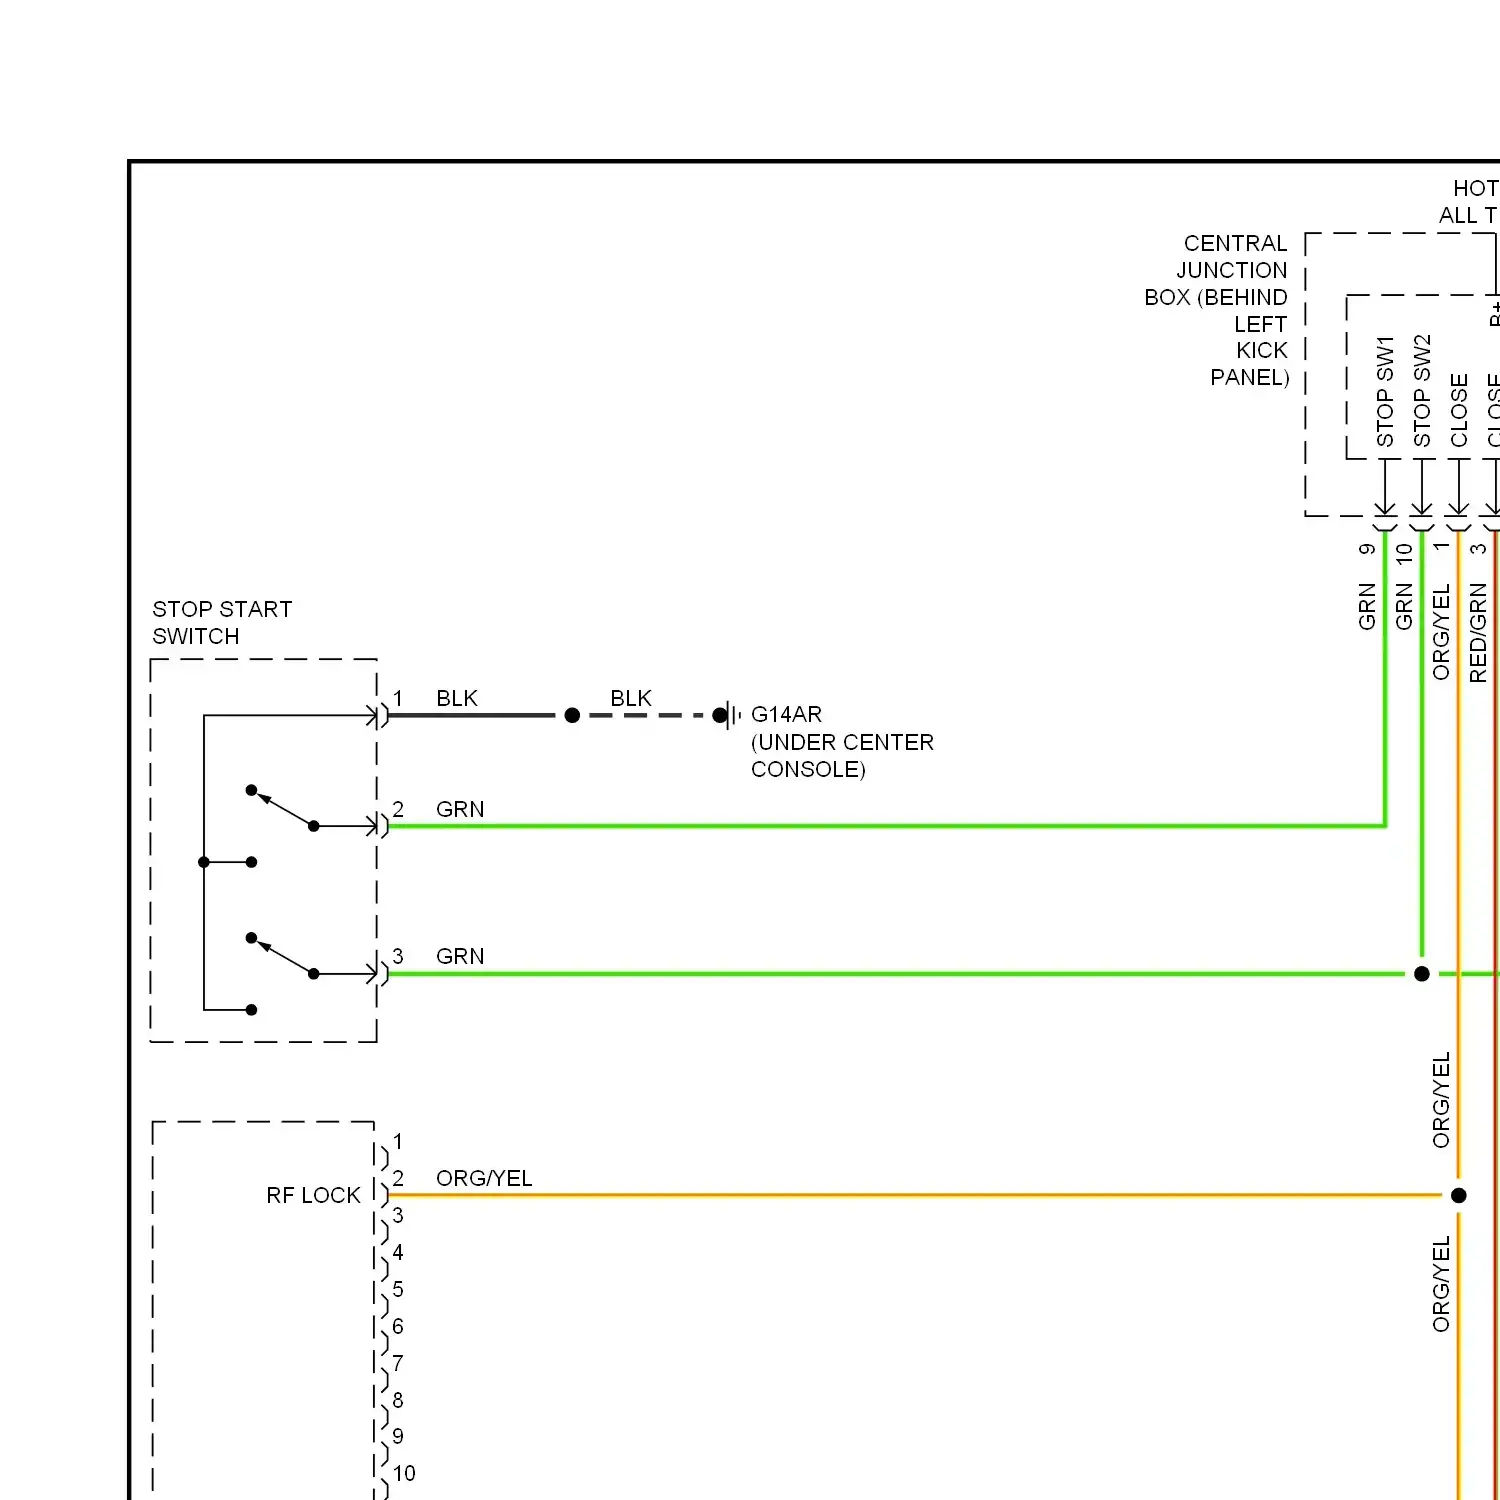Click RF LOCK connector pin number 5
The image size is (1500, 1500).
pos(398,1289)
